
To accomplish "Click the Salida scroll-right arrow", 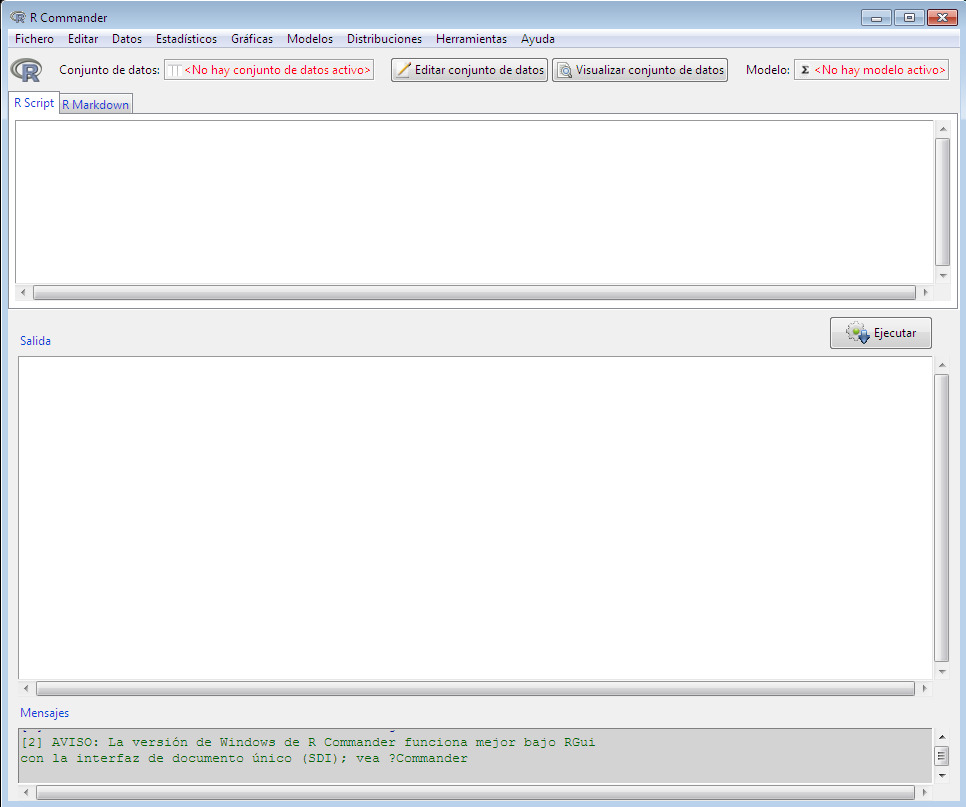I will click(924, 688).
